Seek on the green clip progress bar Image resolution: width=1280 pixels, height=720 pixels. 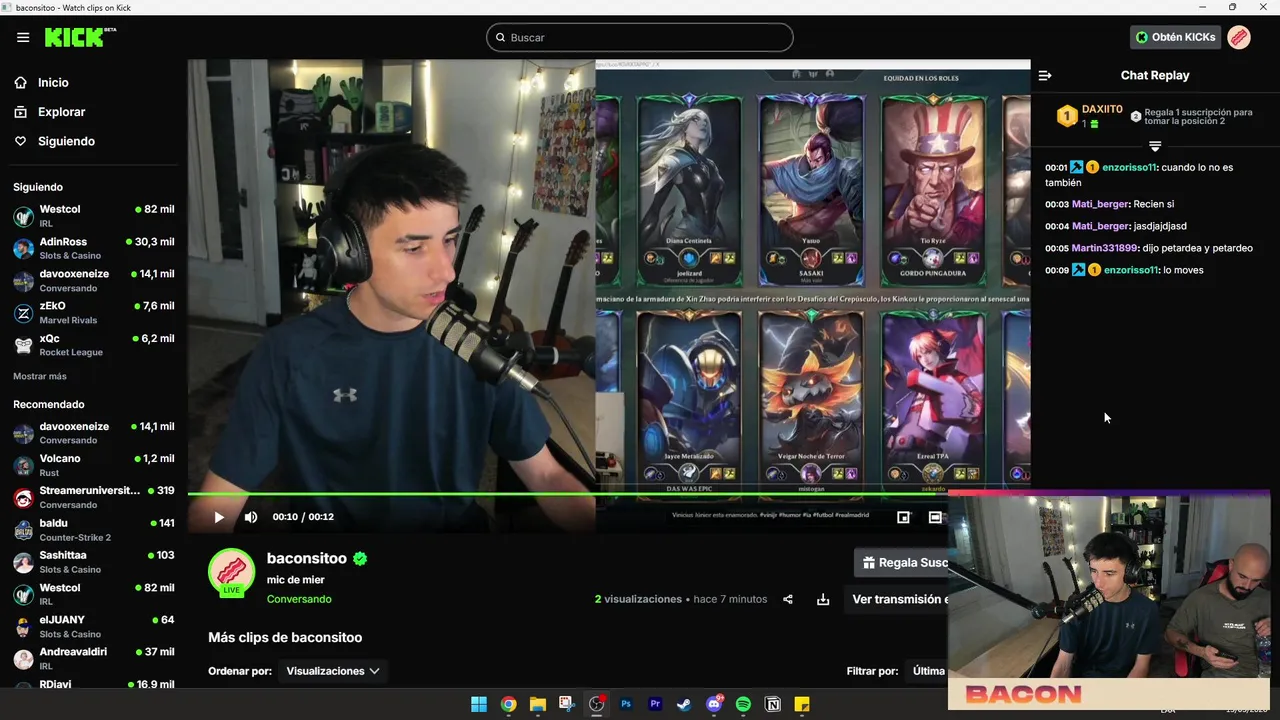[x=567, y=494]
